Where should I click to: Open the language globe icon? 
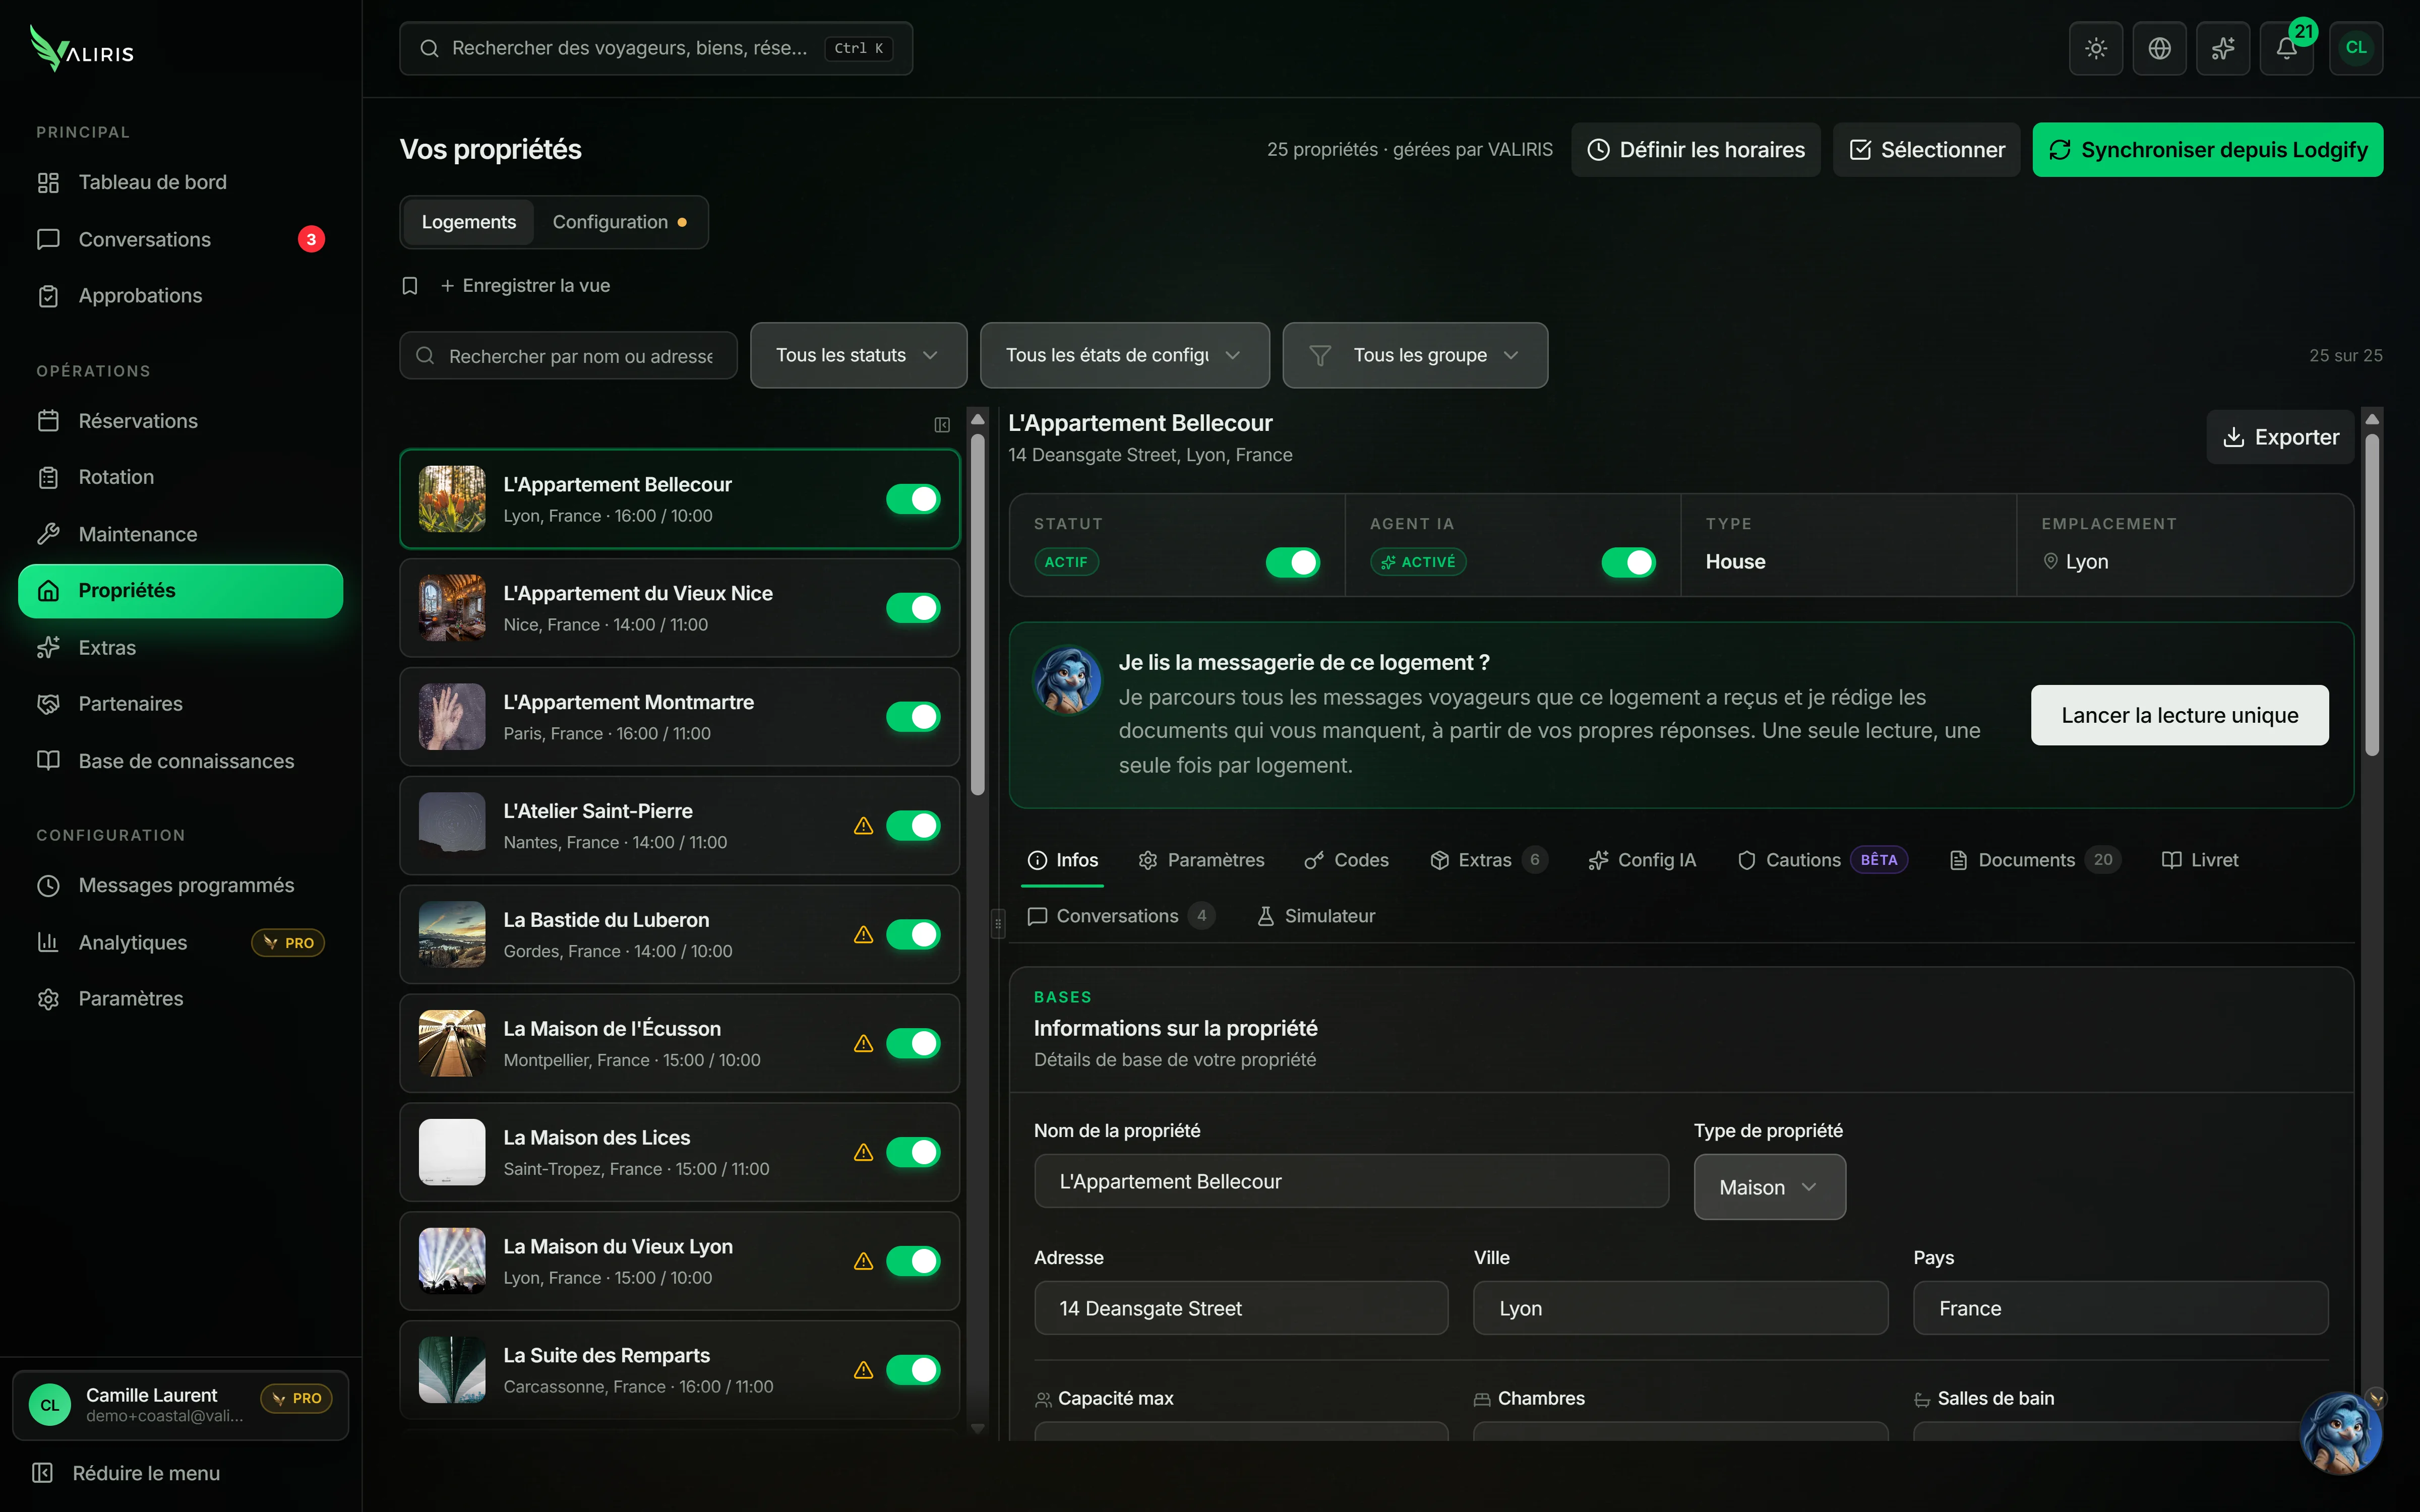(2159, 48)
